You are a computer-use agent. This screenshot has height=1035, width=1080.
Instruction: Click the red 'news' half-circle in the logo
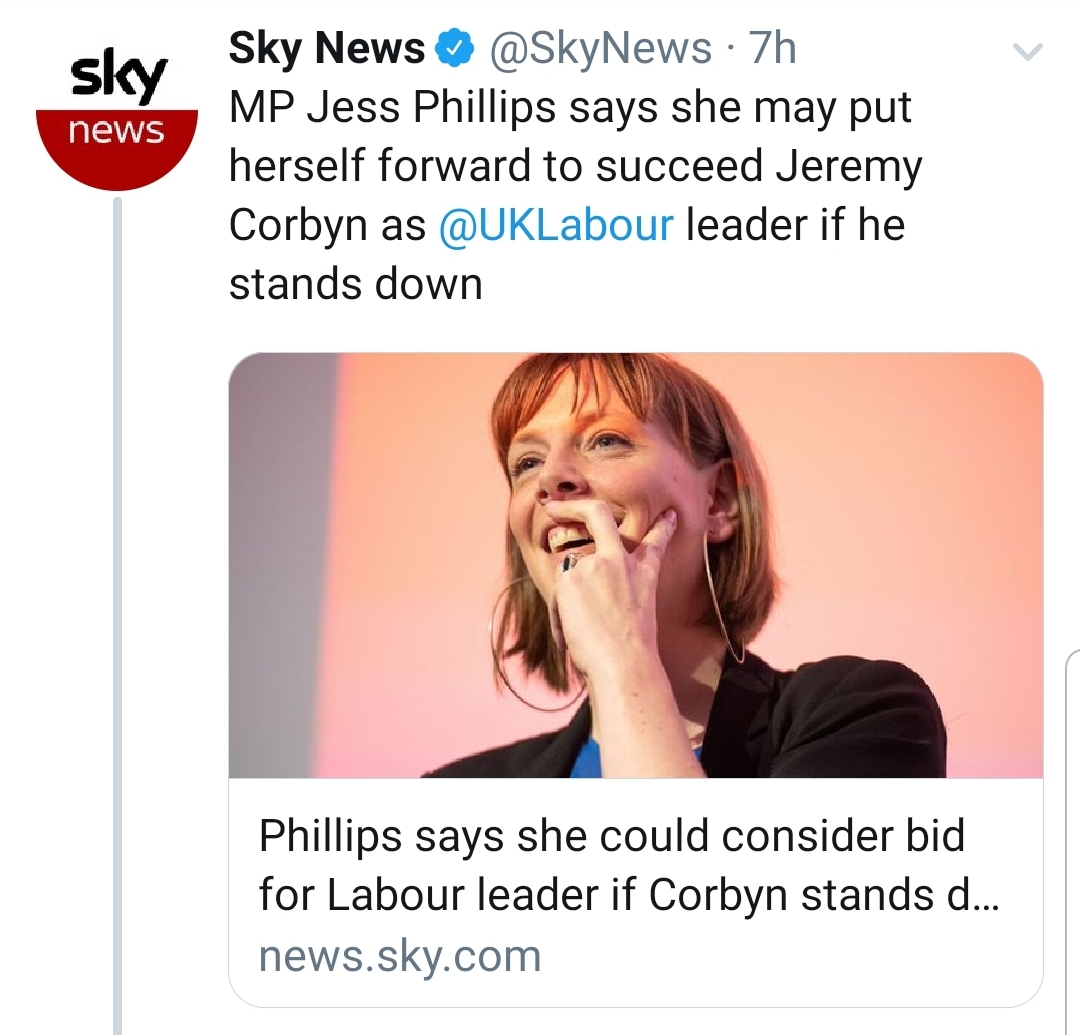coord(117,140)
